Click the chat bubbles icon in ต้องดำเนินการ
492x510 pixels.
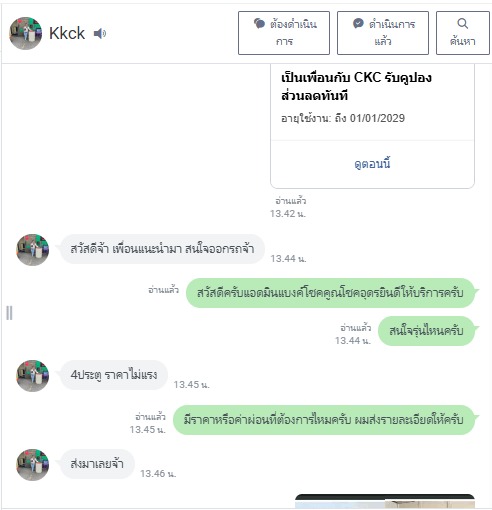[x=259, y=24]
